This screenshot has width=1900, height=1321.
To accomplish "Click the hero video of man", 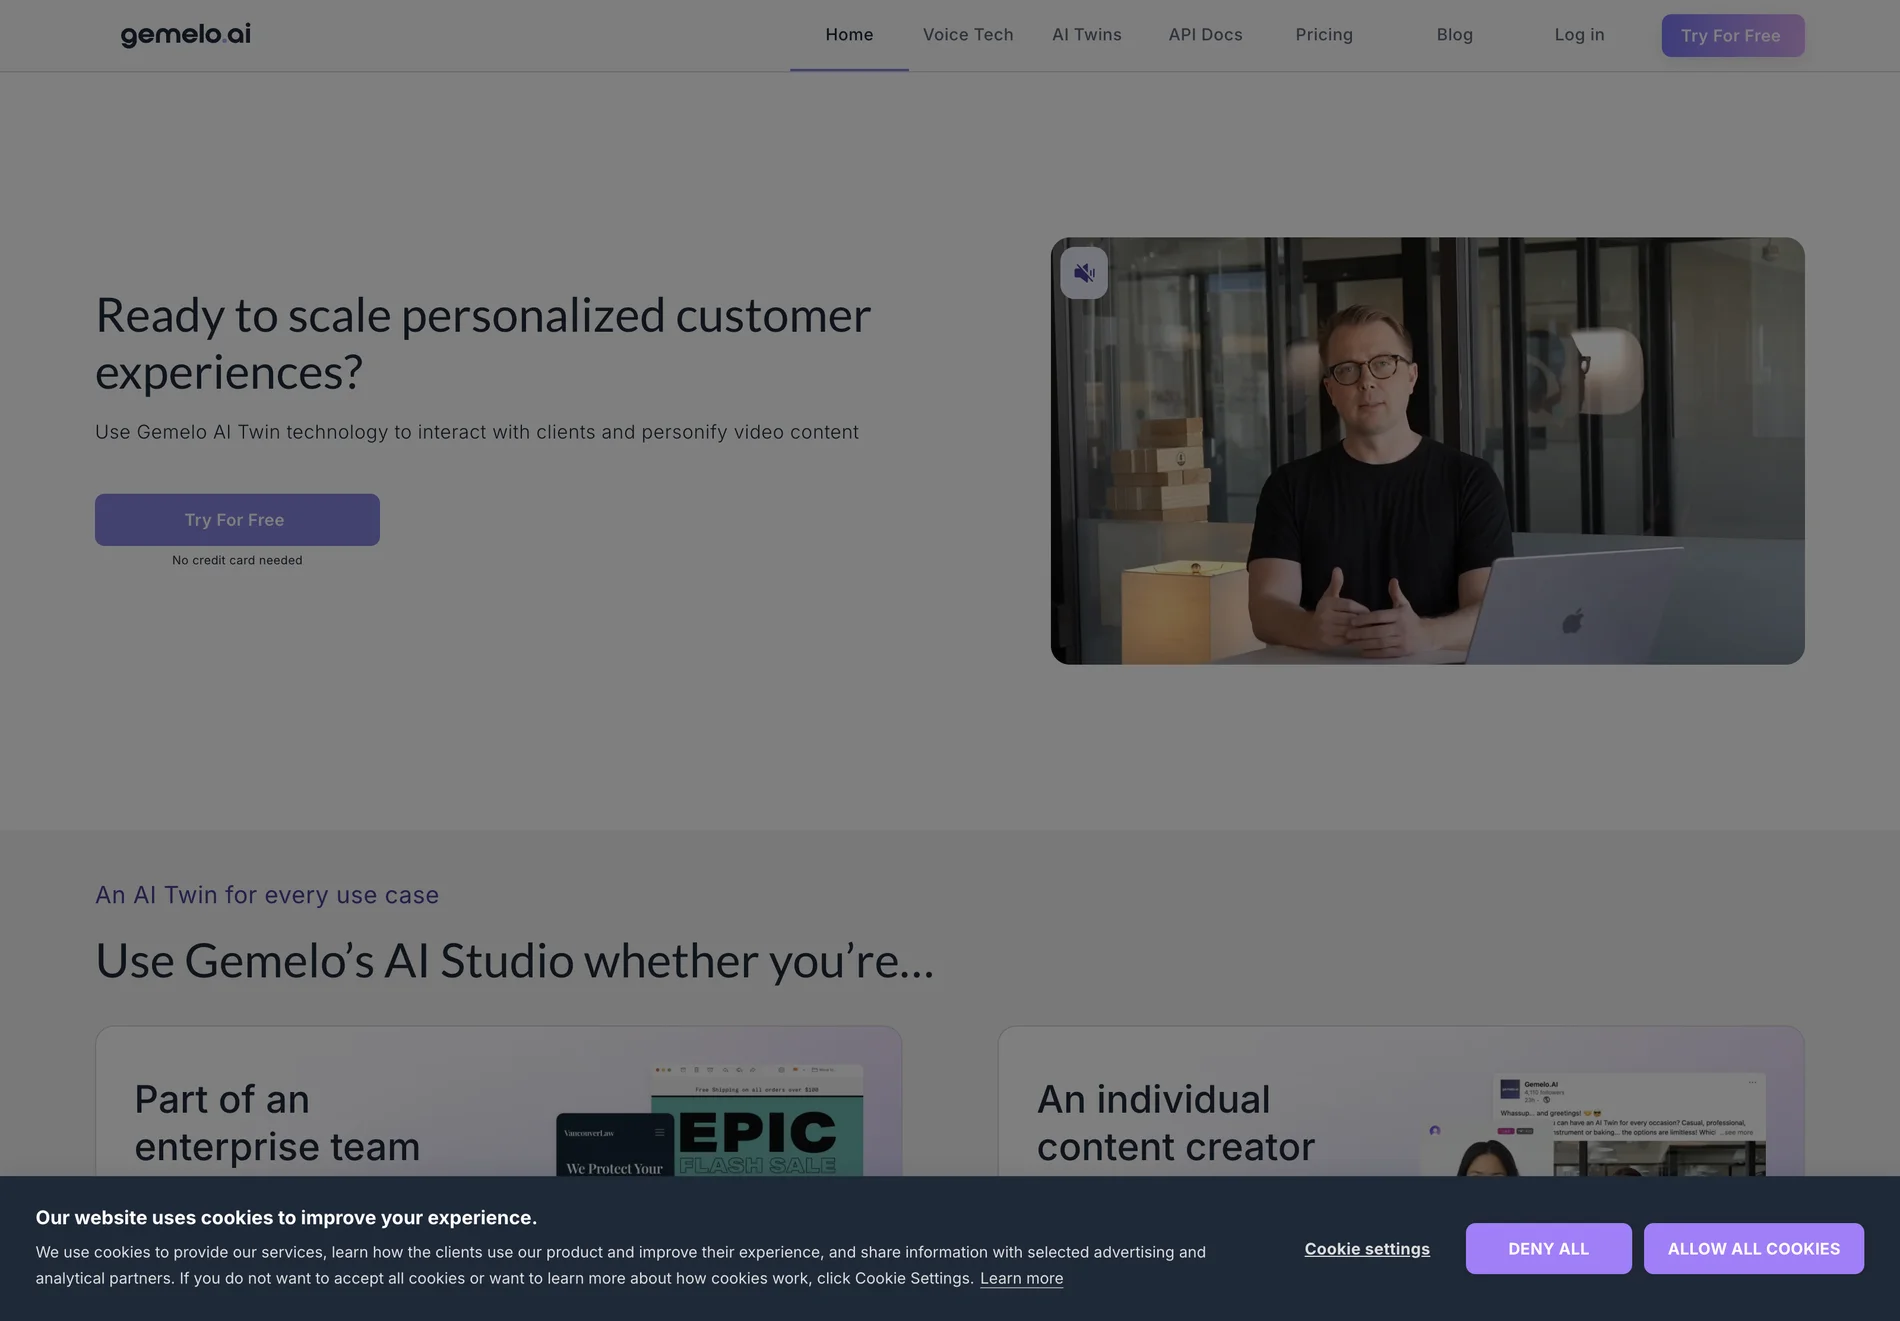I will click(1427, 451).
